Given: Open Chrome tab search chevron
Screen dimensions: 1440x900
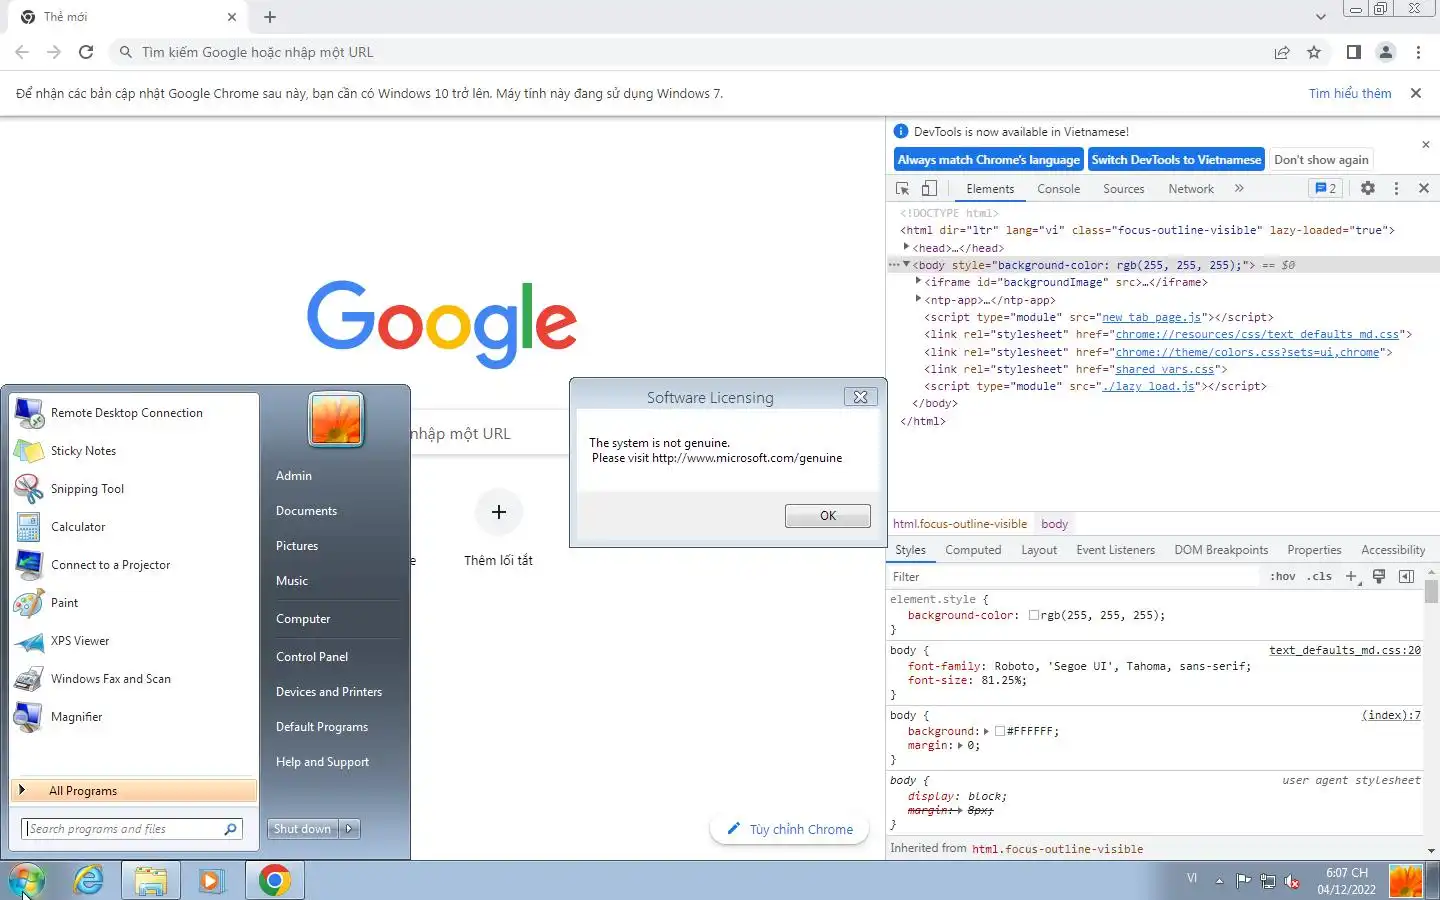Looking at the screenshot, I should tap(1320, 17).
